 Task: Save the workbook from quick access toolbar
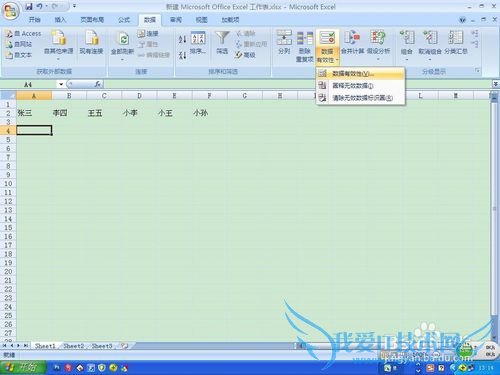coord(29,6)
